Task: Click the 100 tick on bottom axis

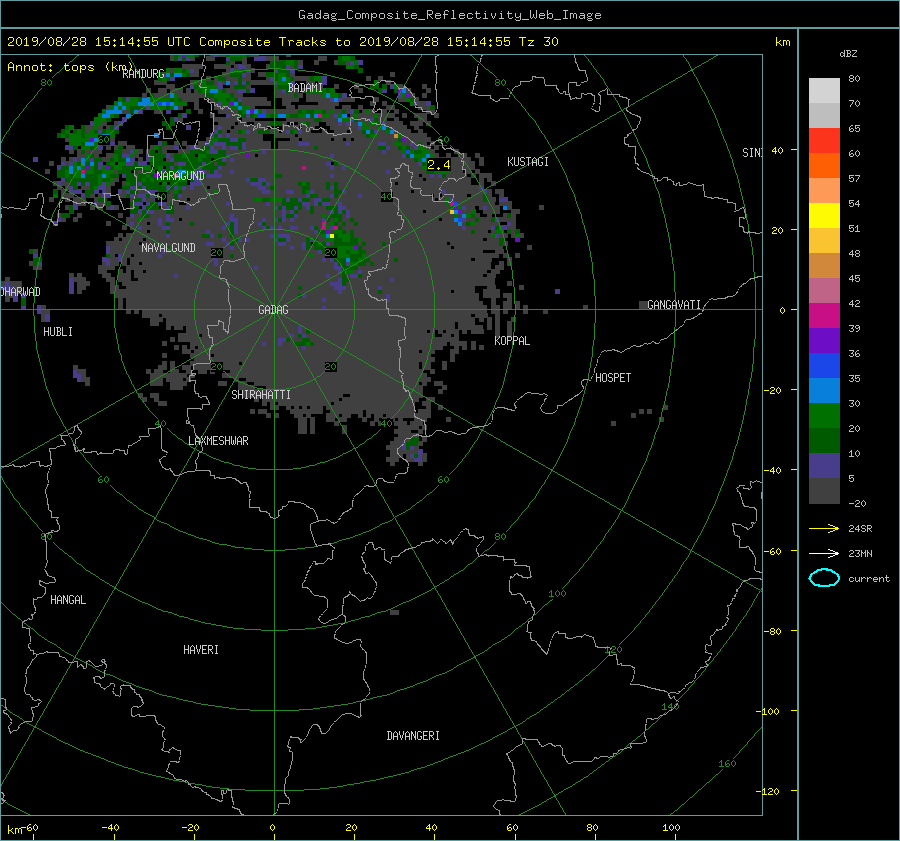Action: pos(671,828)
